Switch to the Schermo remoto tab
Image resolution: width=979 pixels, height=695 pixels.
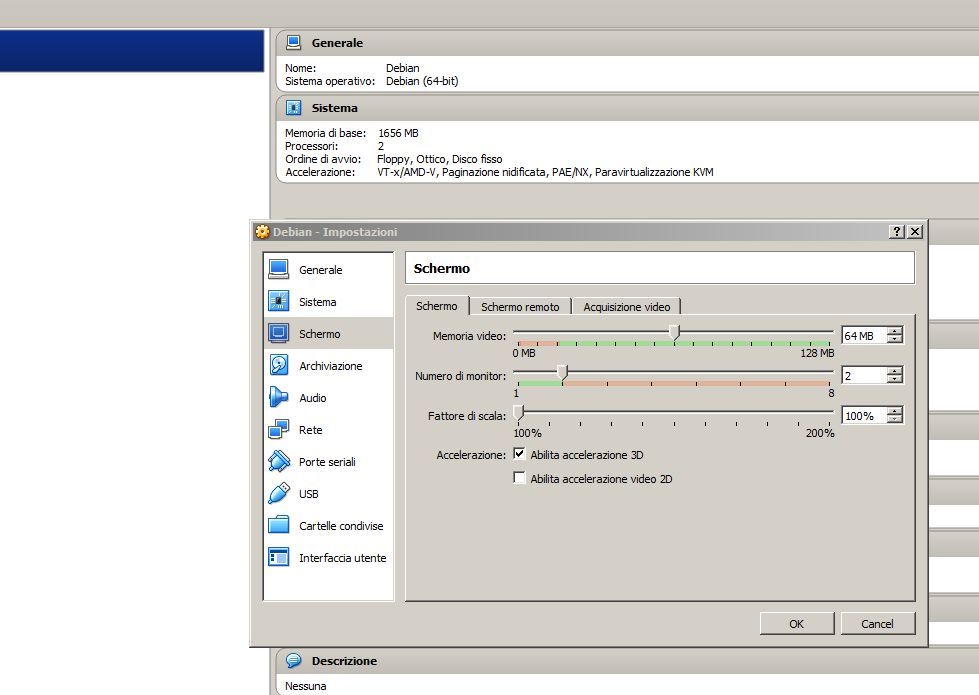pos(521,306)
